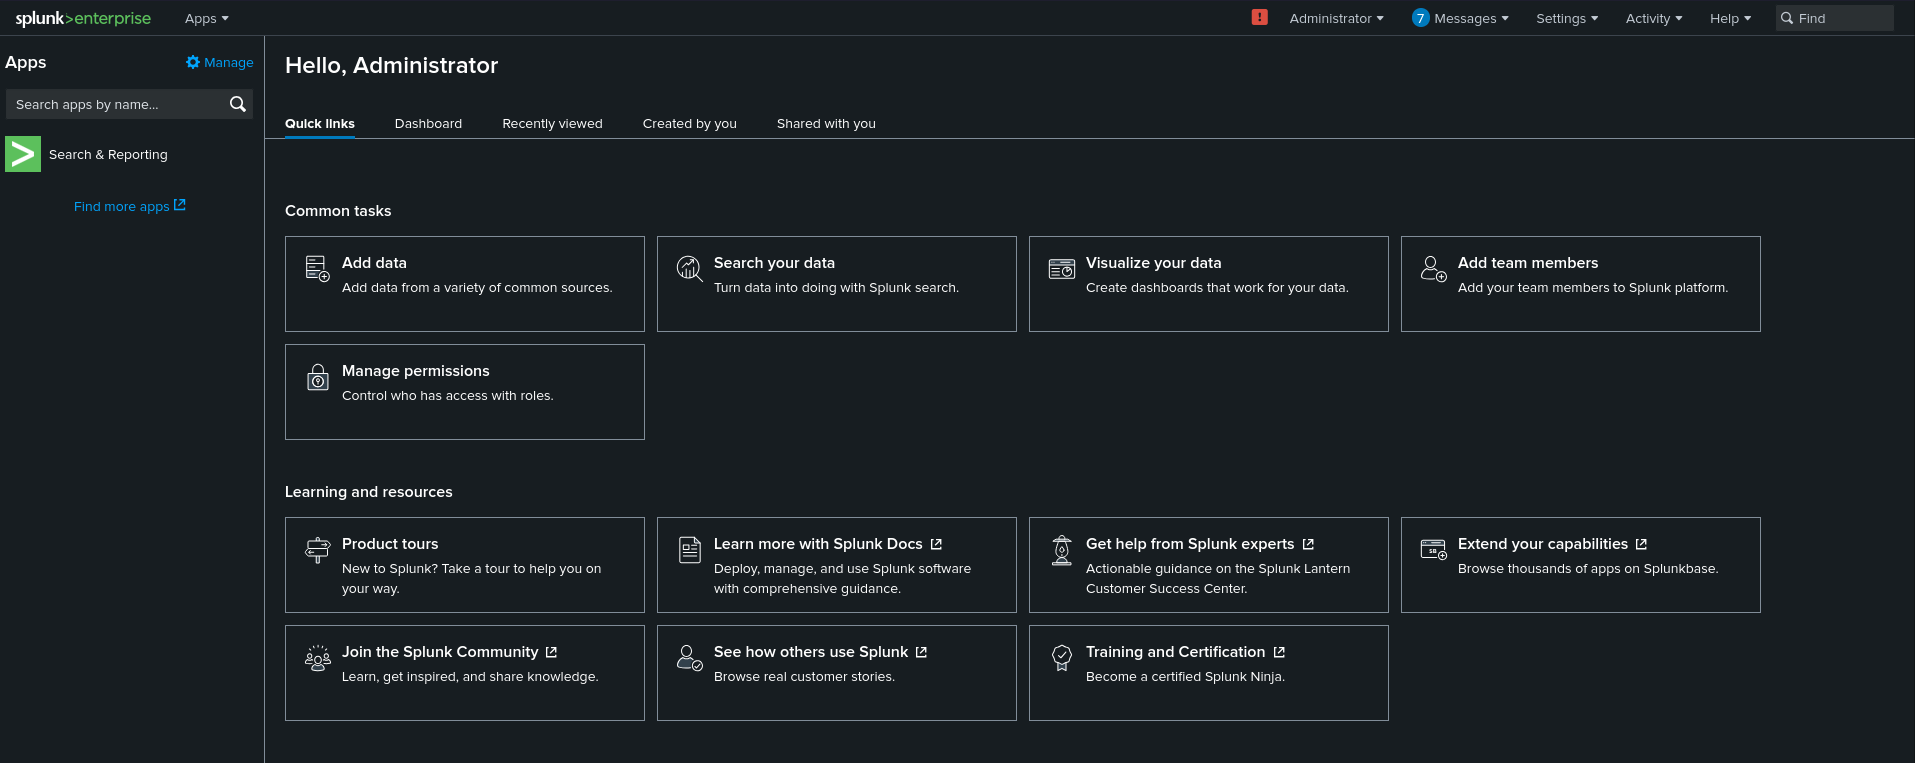Open the red system health alert icon
This screenshot has height=763, width=1915.
tap(1259, 17)
